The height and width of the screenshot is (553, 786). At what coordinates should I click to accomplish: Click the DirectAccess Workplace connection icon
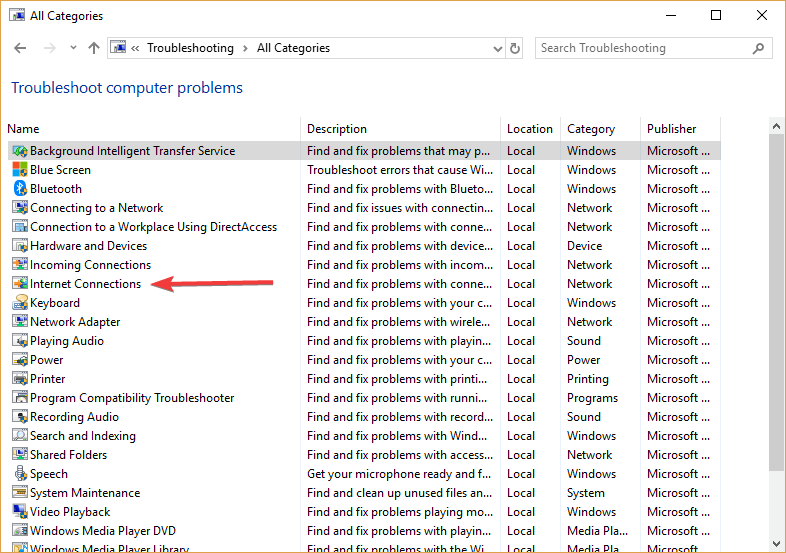tap(20, 227)
